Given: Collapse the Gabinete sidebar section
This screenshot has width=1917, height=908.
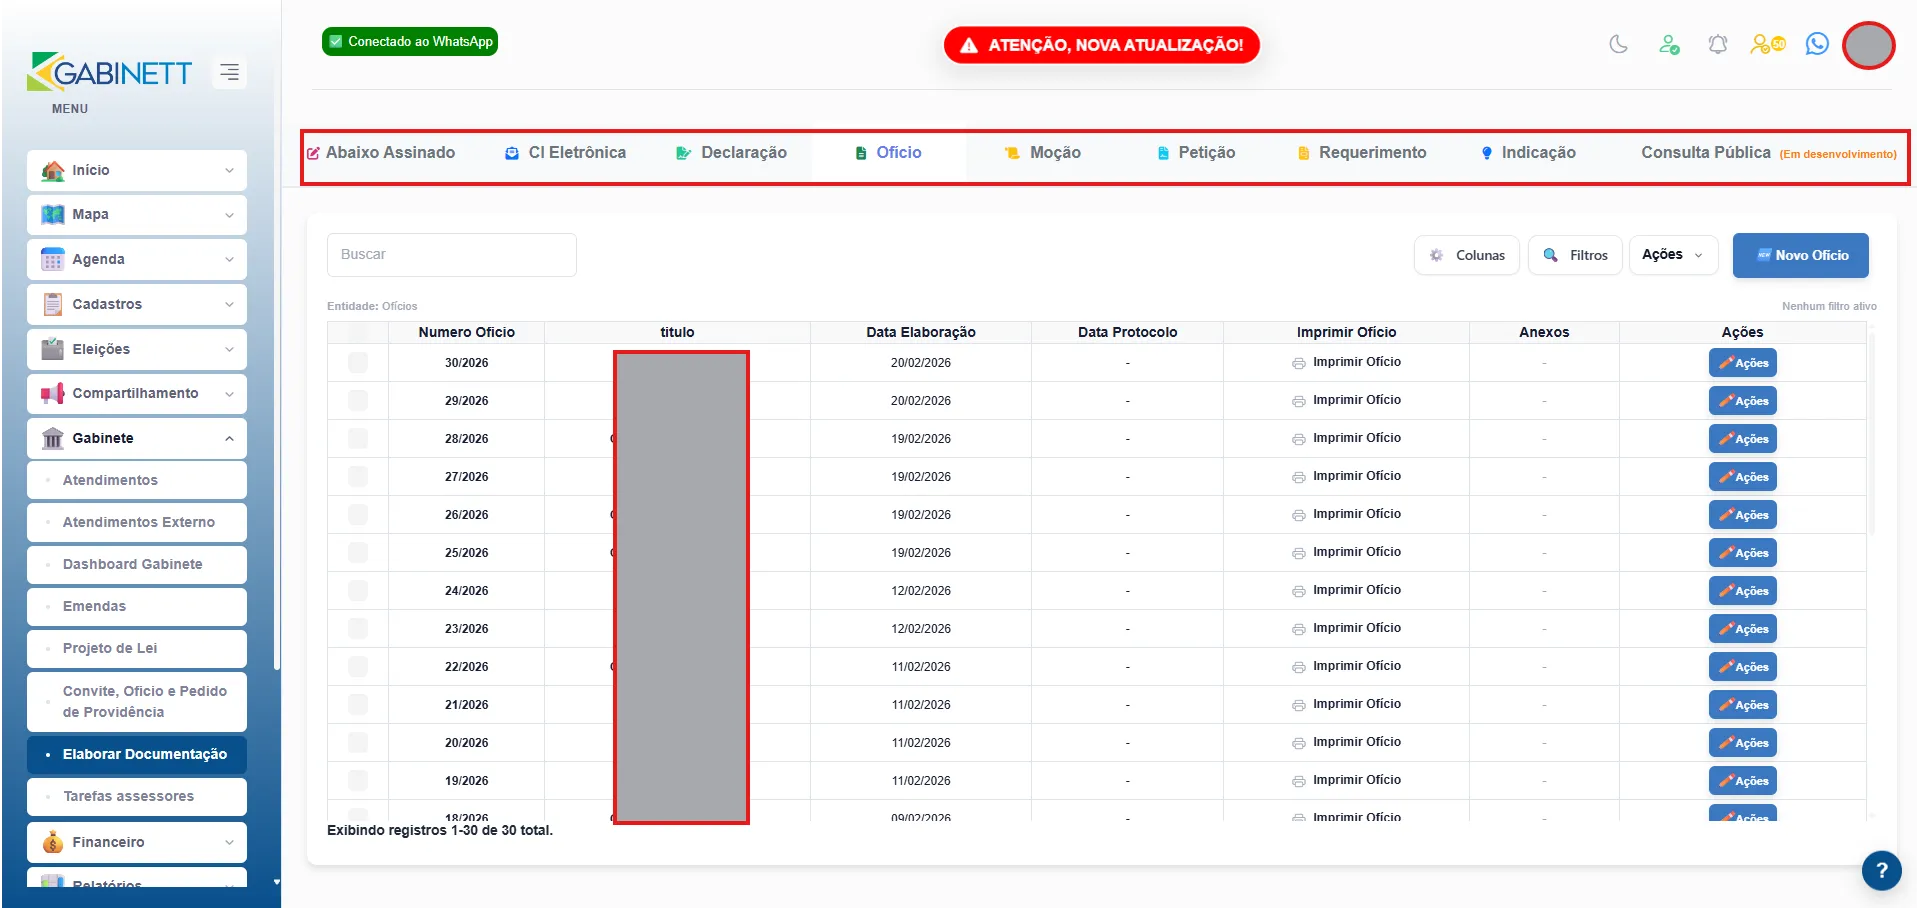Looking at the screenshot, I should pyautogui.click(x=137, y=438).
